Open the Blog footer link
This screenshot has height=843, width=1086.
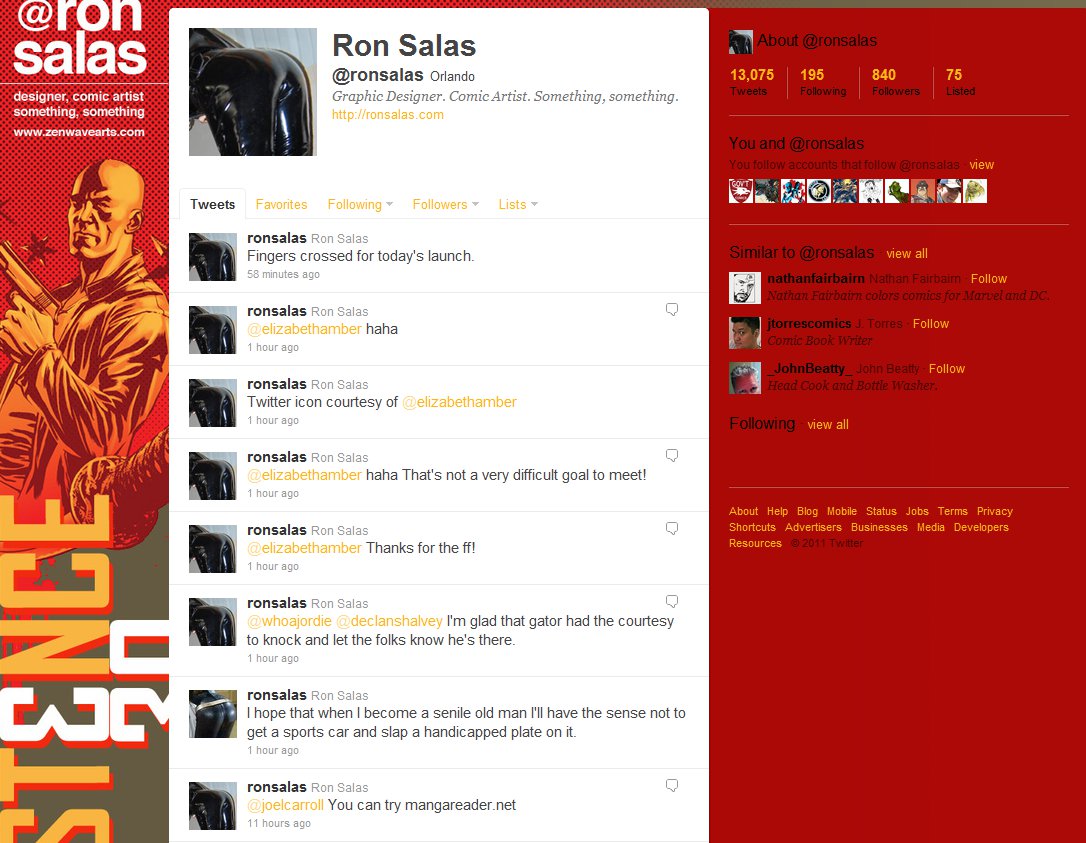[807, 511]
